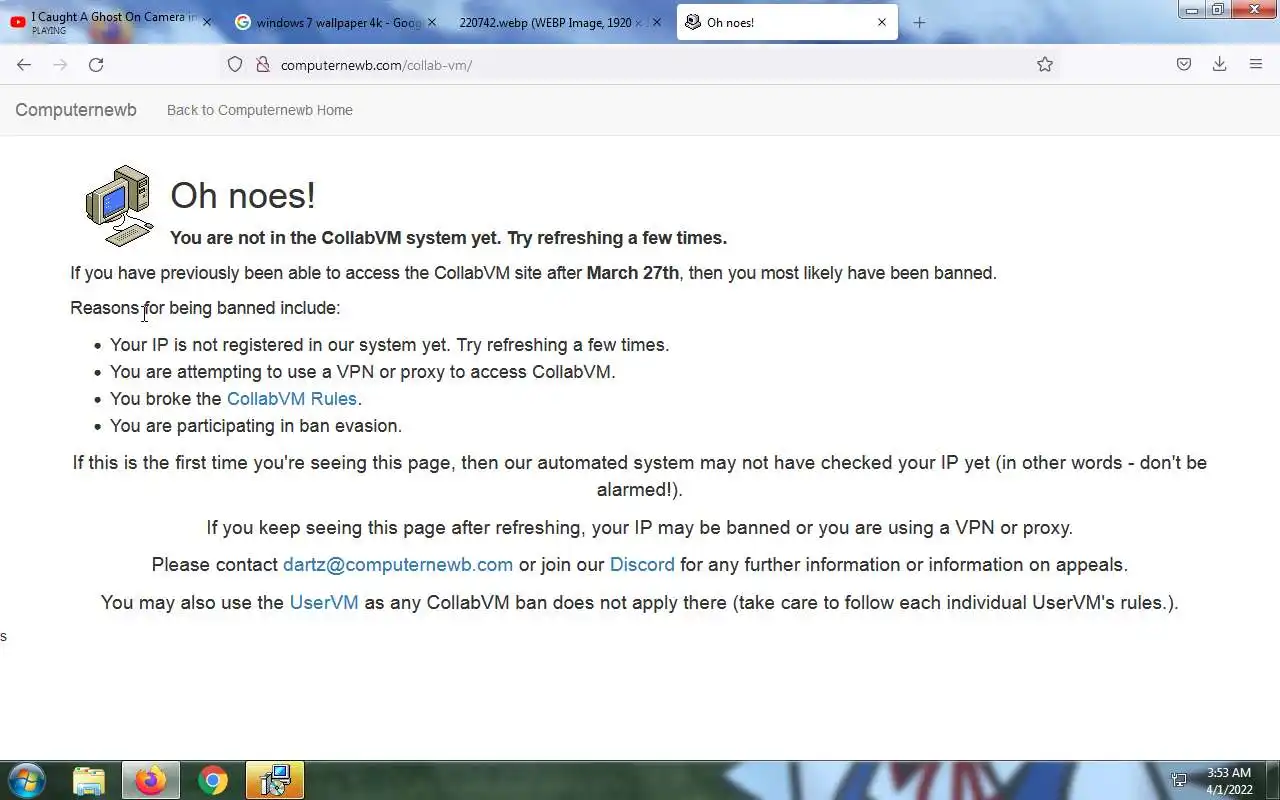
Task: Close the windows 7 wallpaper Google tab
Action: (432, 22)
